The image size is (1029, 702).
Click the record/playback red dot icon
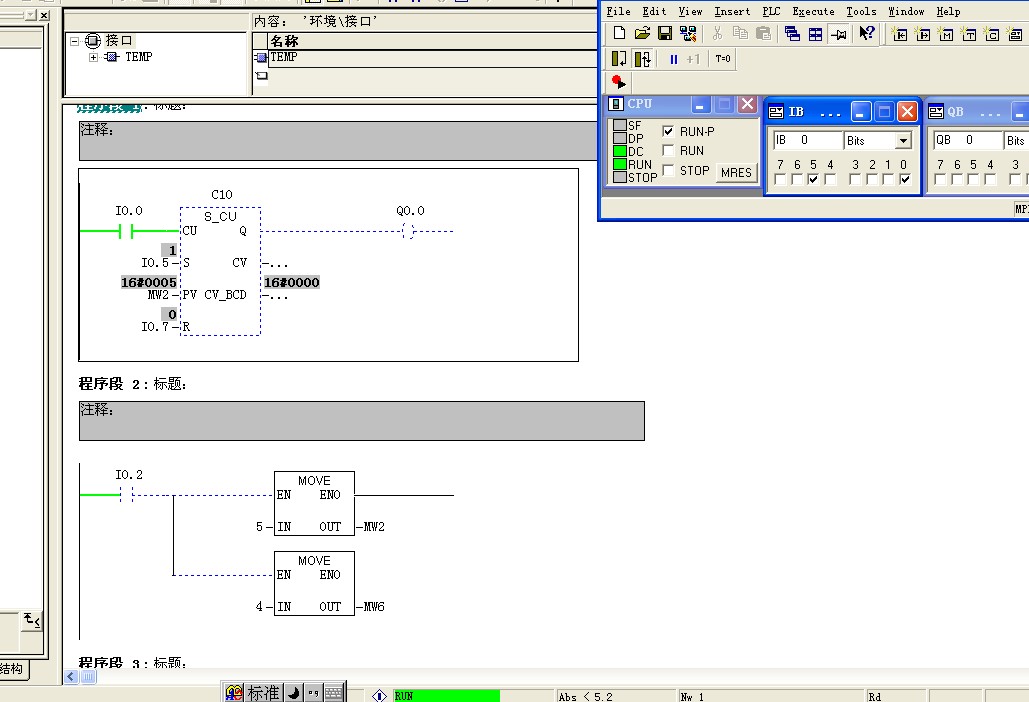click(618, 82)
